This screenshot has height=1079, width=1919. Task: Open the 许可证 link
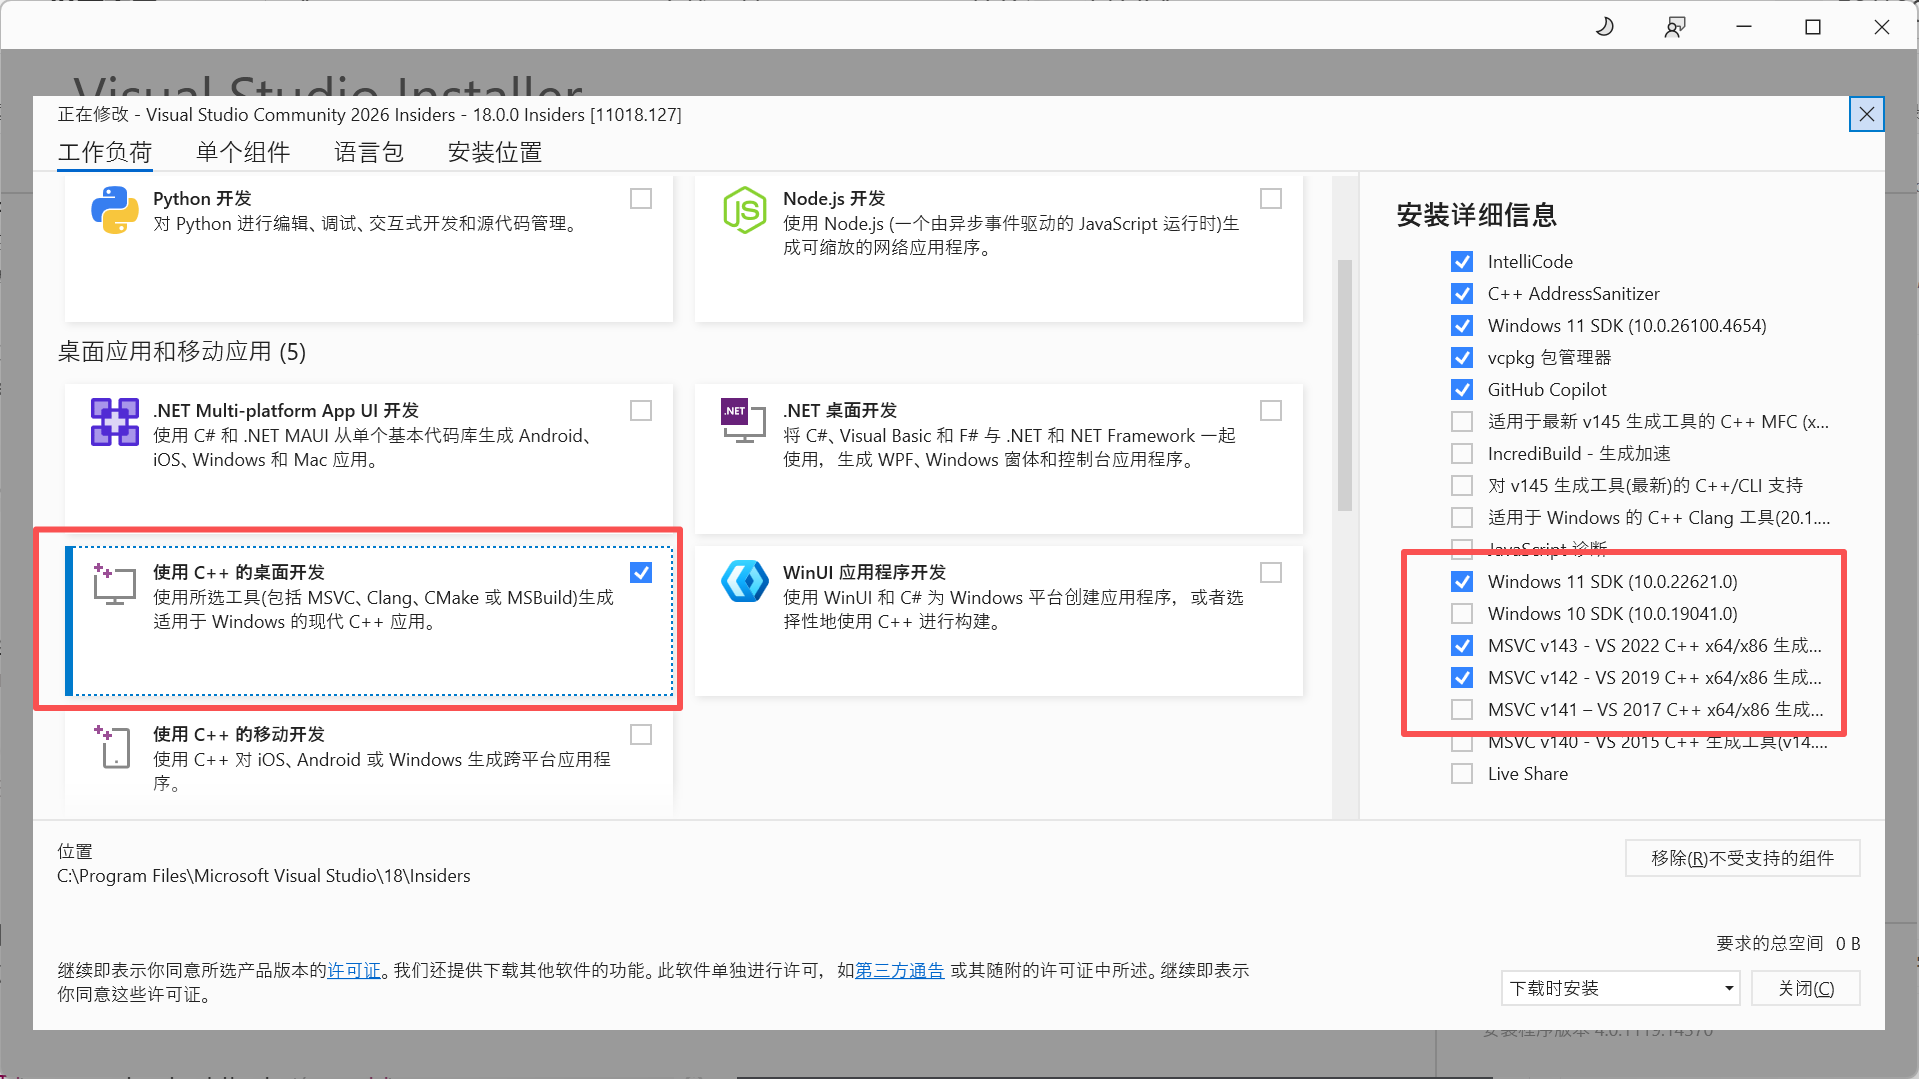354,971
